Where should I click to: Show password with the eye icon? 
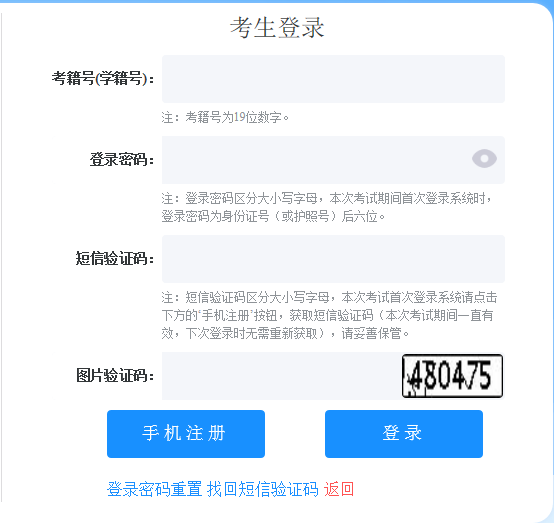484,159
